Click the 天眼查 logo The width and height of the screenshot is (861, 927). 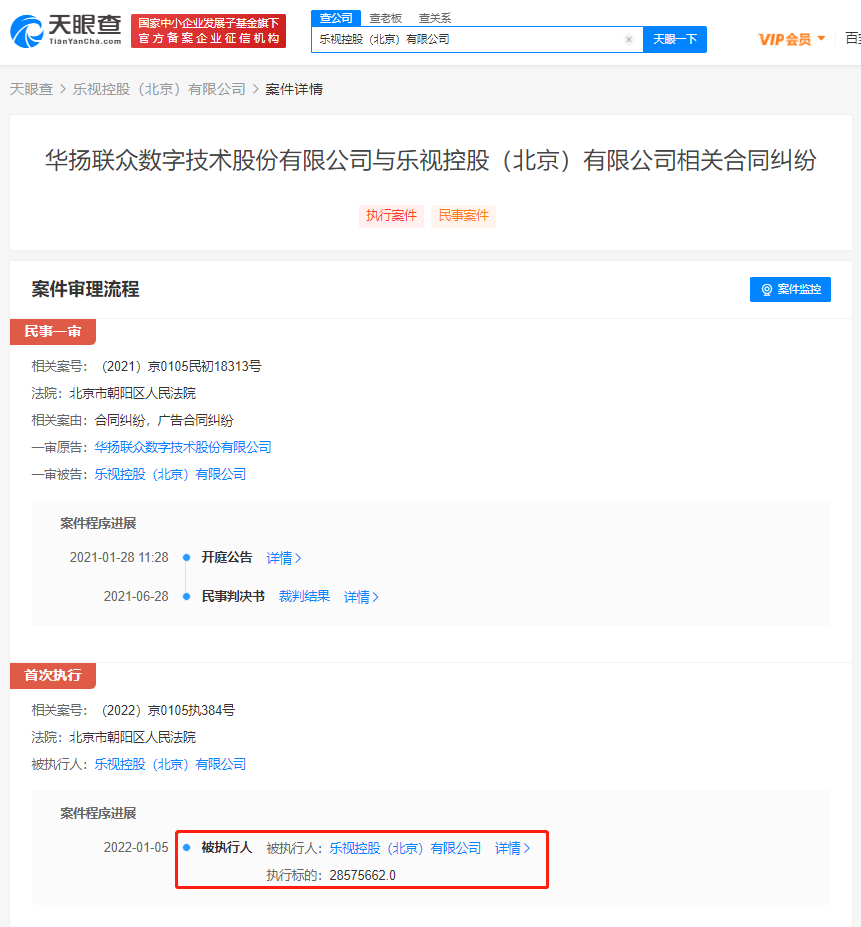tap(66, 31)
